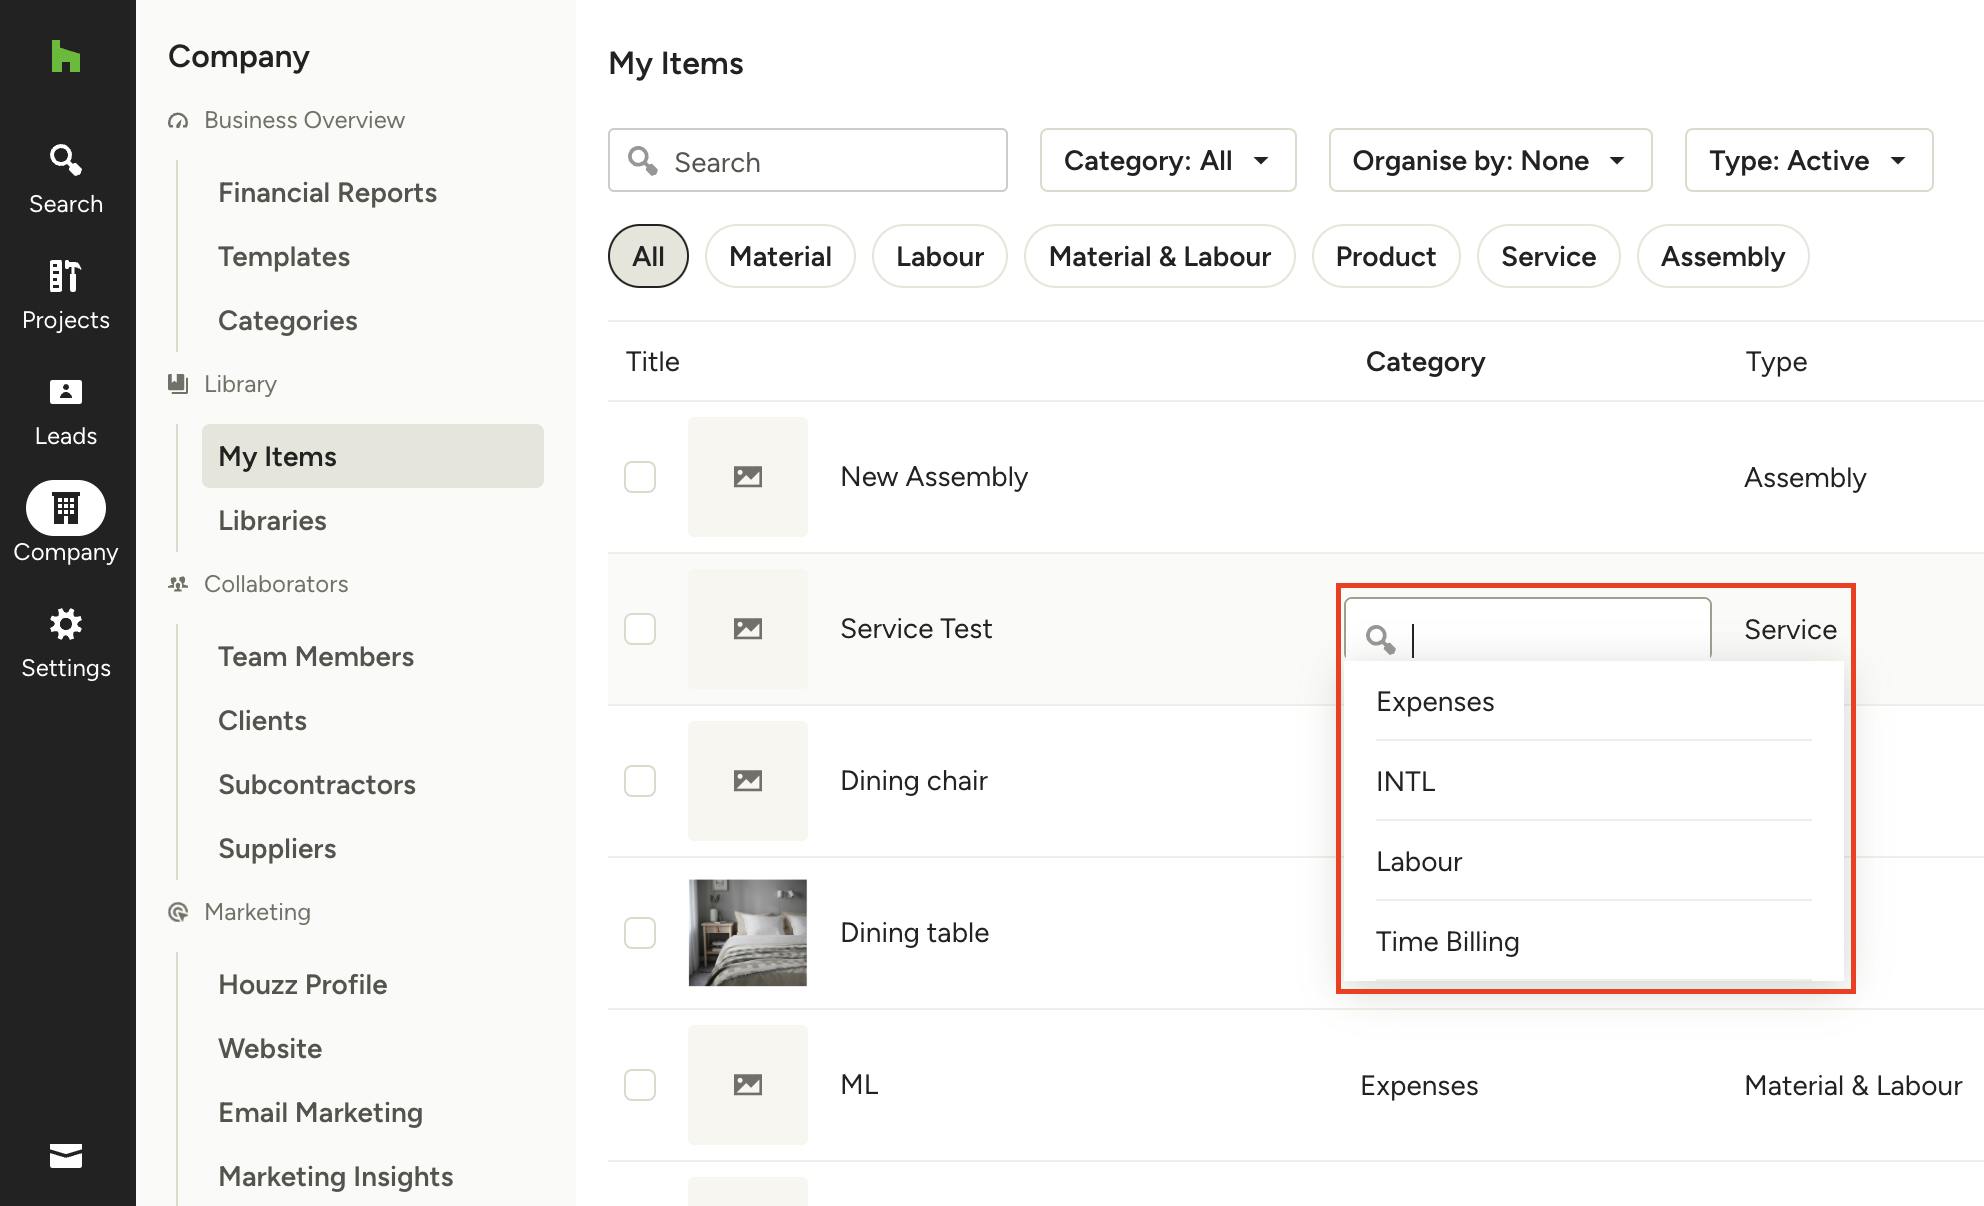Open the Organise by: None dropdown
This screenshot has height=1206, width=1984.
[x=1489, y=160]
